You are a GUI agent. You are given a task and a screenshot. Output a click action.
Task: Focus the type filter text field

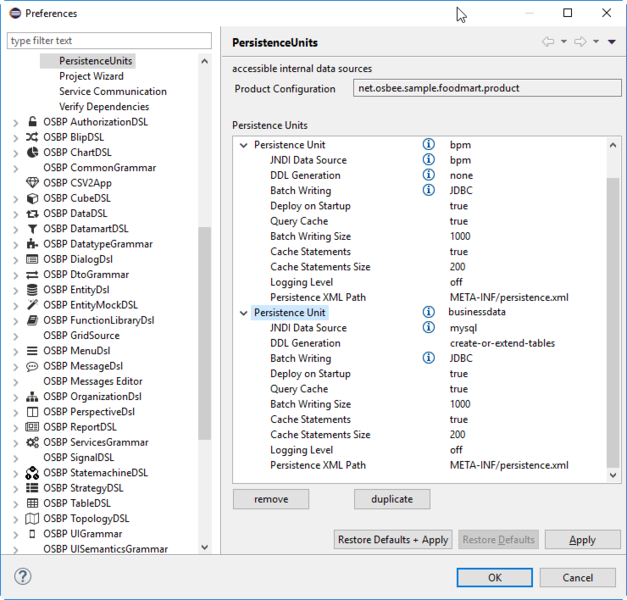tap(109, 41)
